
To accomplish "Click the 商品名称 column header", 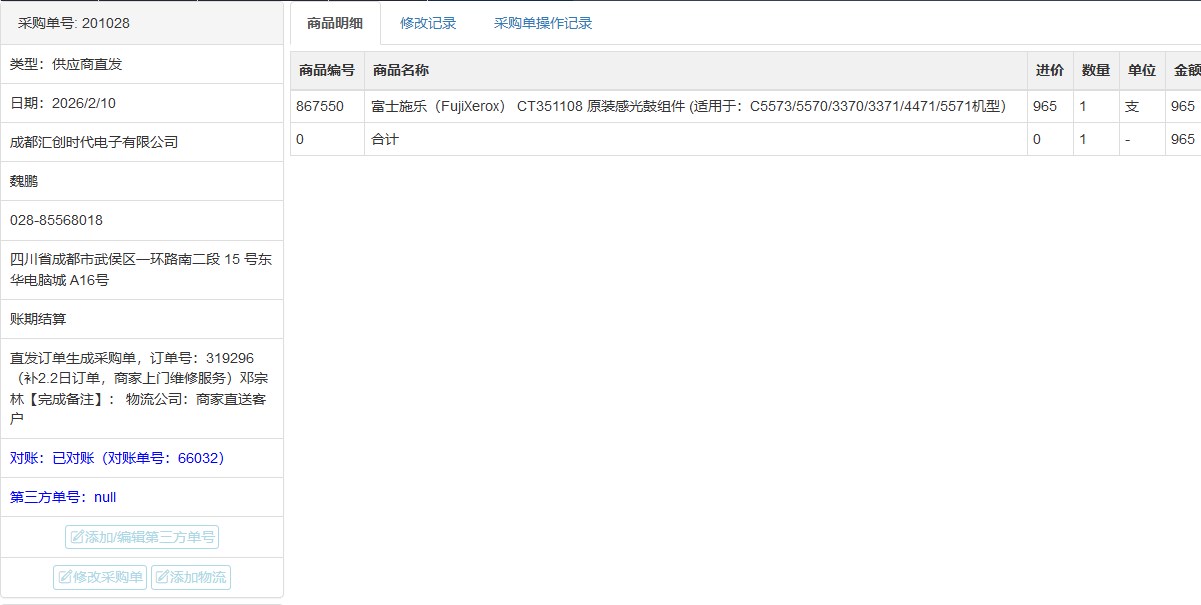I will pos(401,70).
